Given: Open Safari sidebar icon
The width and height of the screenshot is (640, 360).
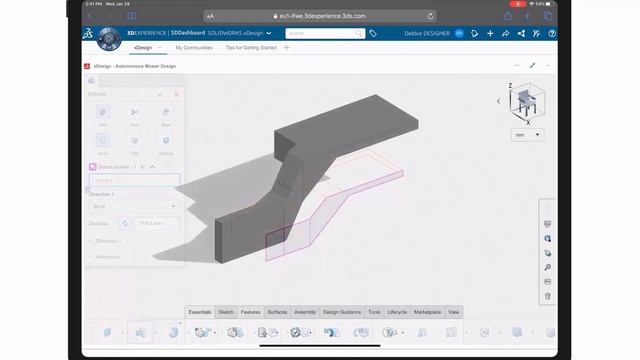Looking at the screenshot, I should click(x=131, y=16).
